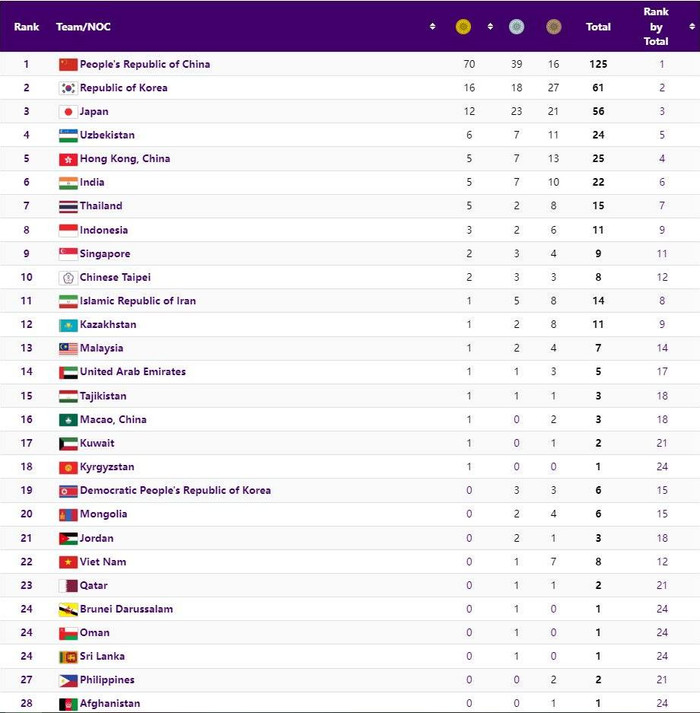This screenshot has width=700, height=713.
Task: Click the Brunei Darussalam flag icon
Action: point(68,609)
